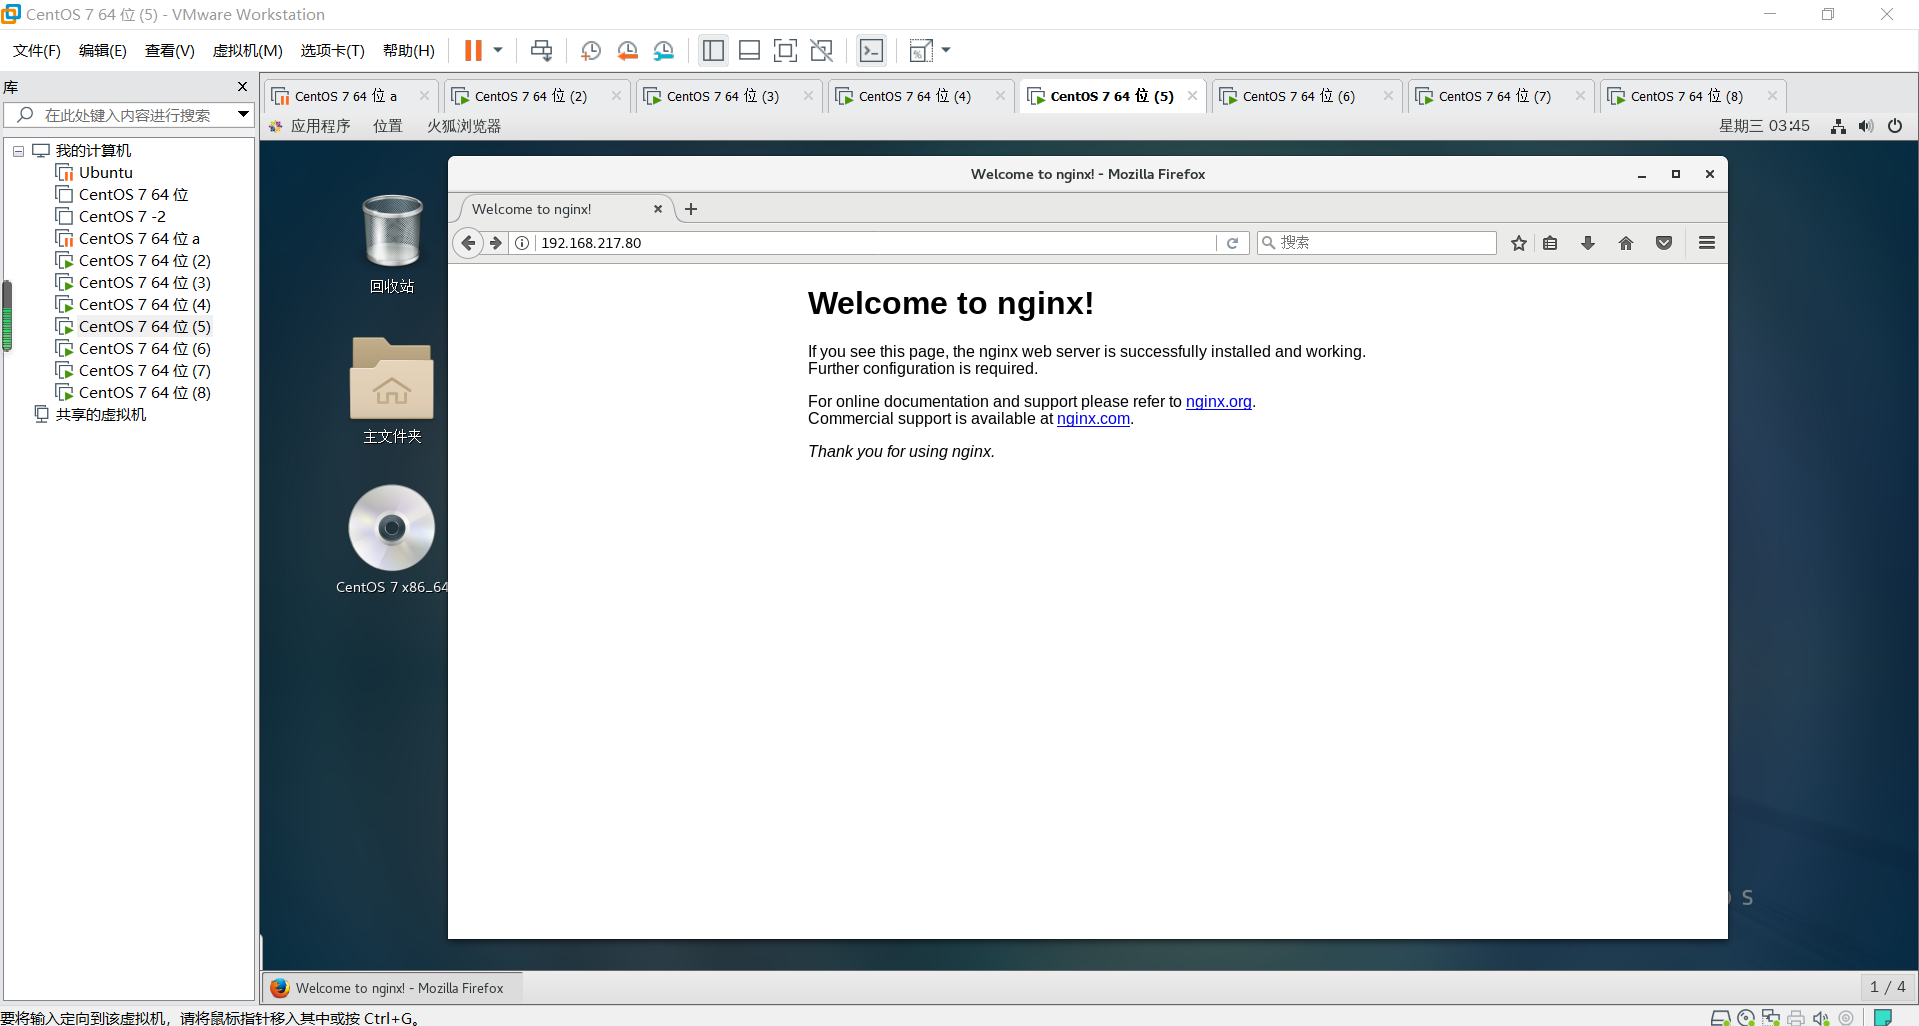1919x1026 pixels.
Task: Toggle the console view button
Action: tap(871, 51)
